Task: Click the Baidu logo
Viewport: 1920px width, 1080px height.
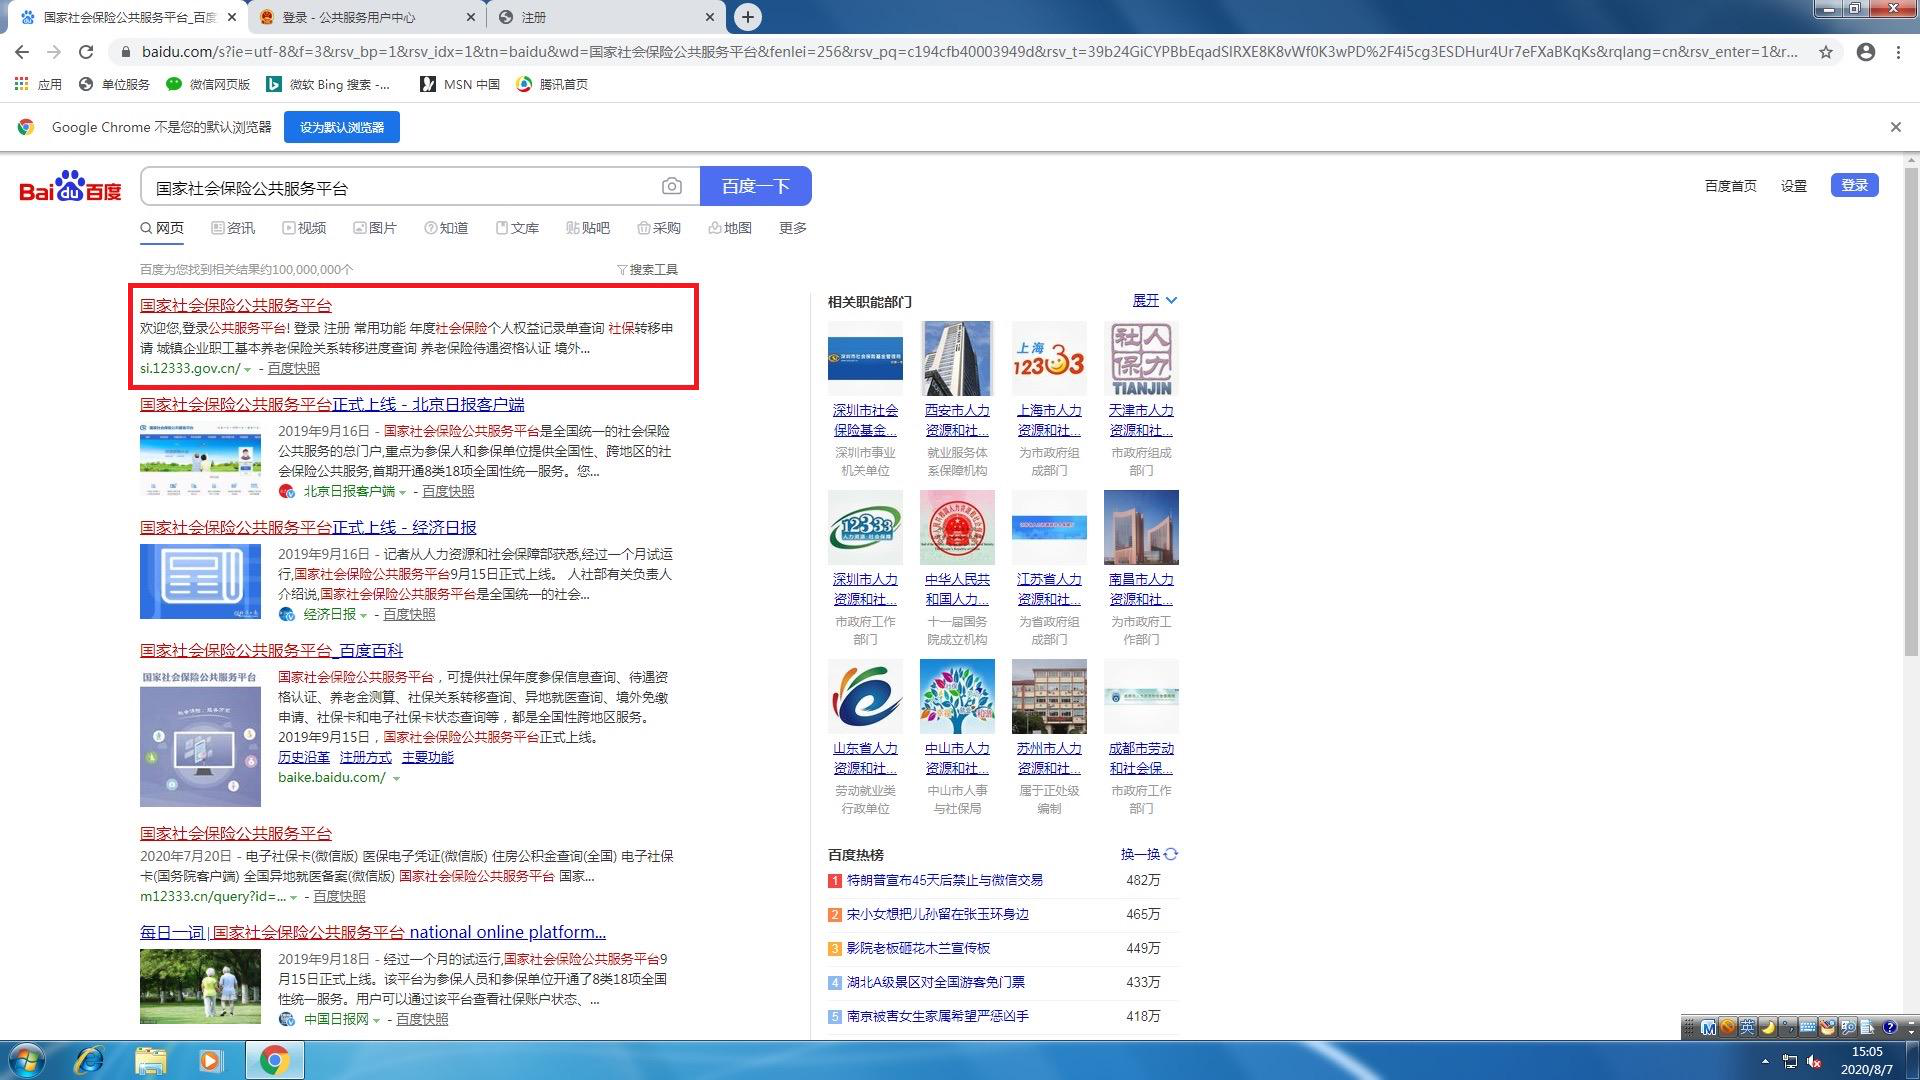Action: [71, 187]
